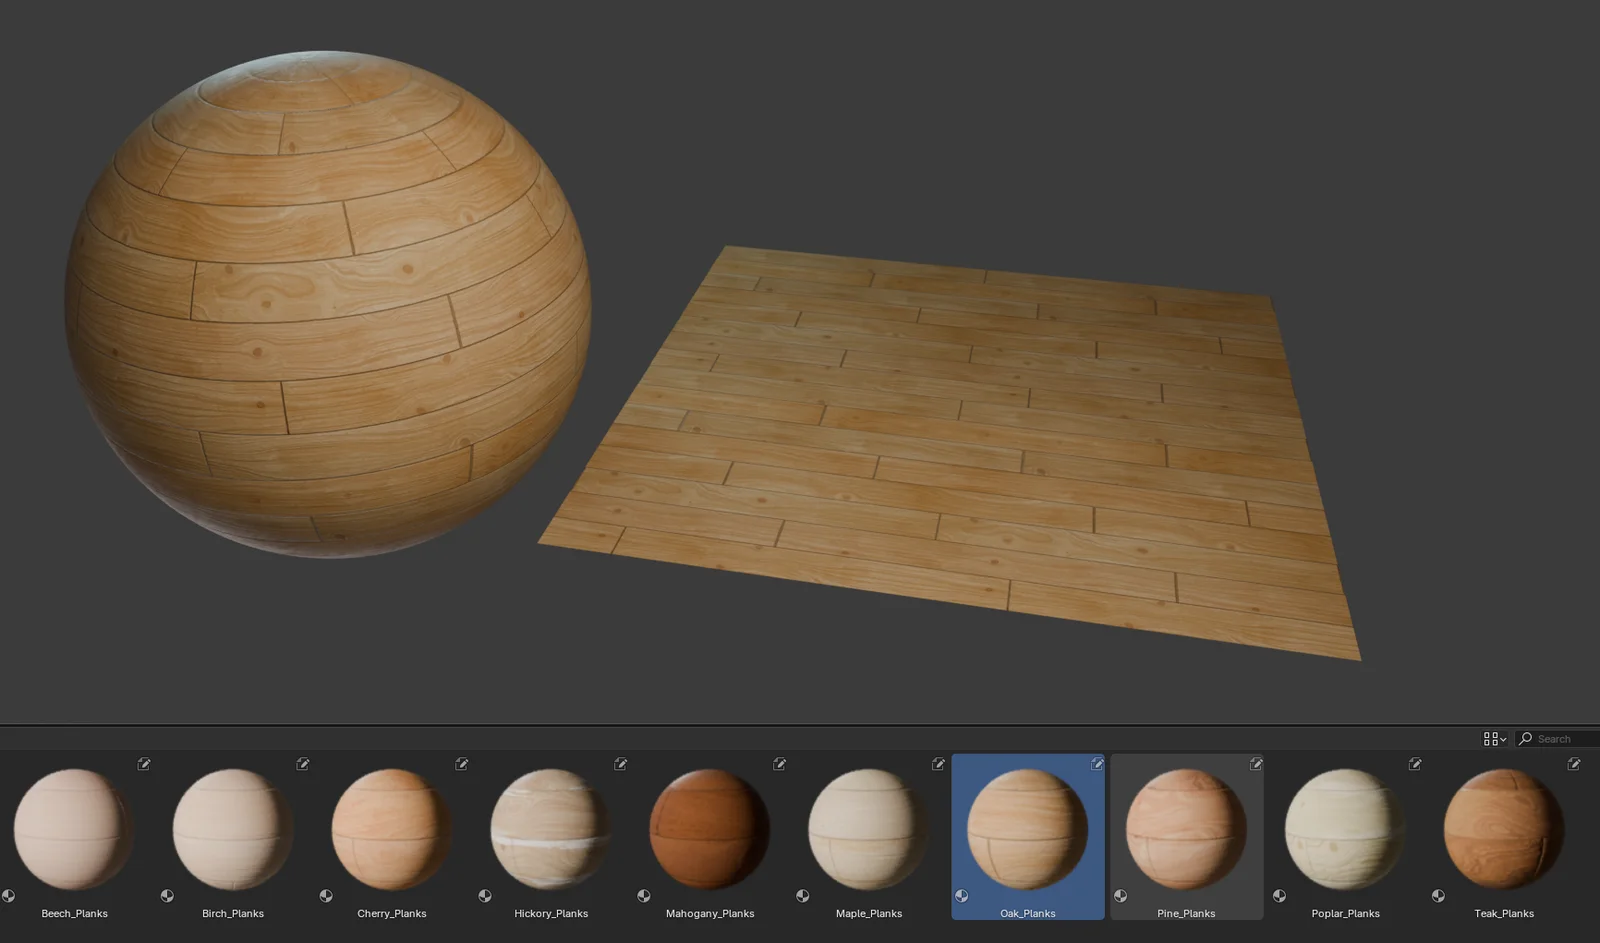Click the edit pencil icon on Pine_Planks
This screenshot has height=943, width=1600.
pos(1256,763)
